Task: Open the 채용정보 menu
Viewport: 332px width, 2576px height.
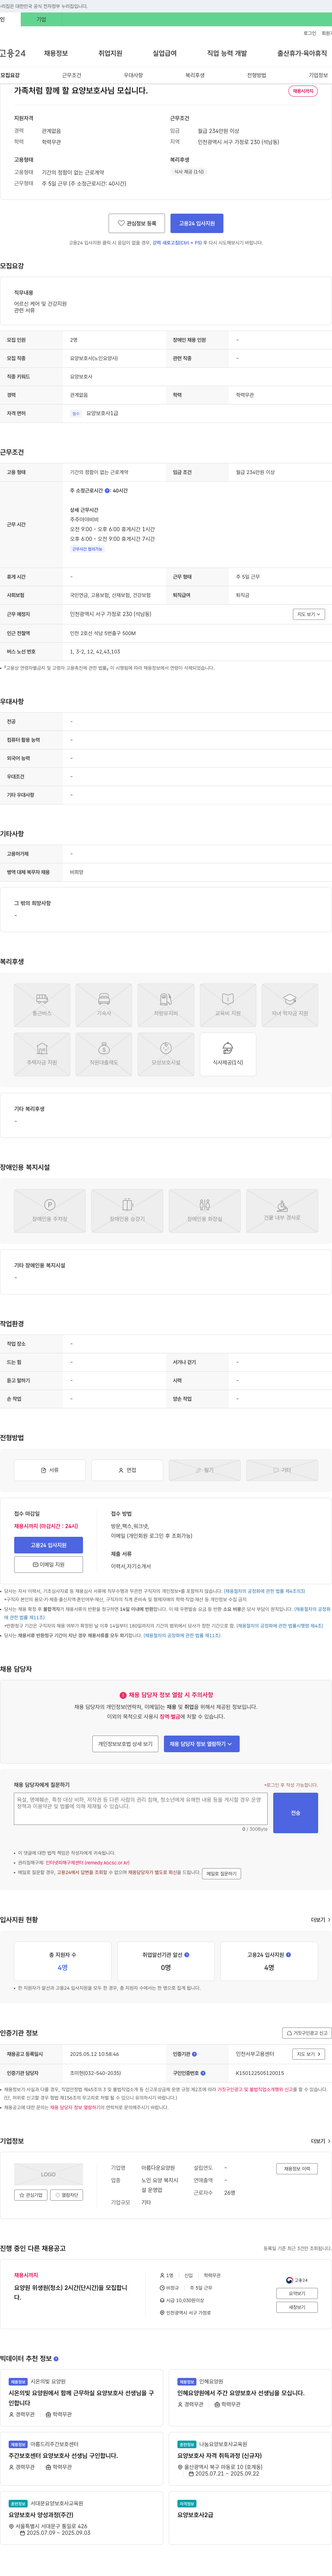Action: point(56,53)
